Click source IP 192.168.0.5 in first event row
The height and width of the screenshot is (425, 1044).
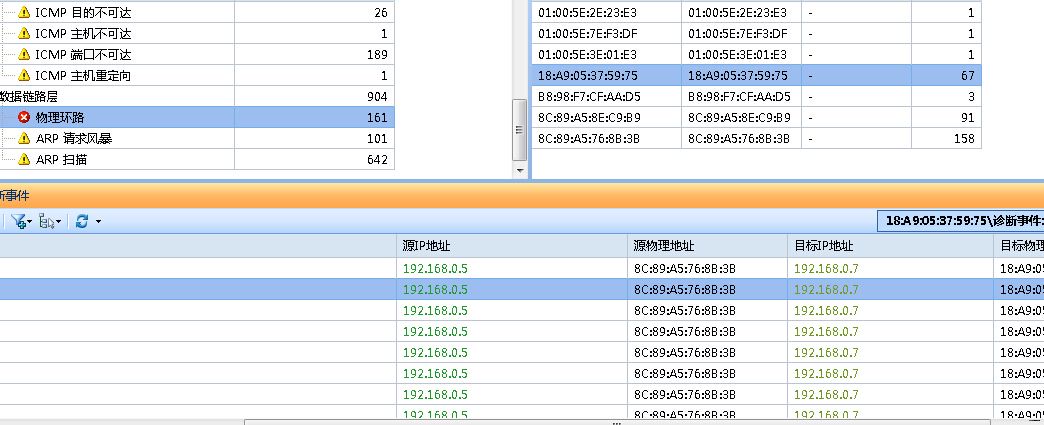click(435, 268)
